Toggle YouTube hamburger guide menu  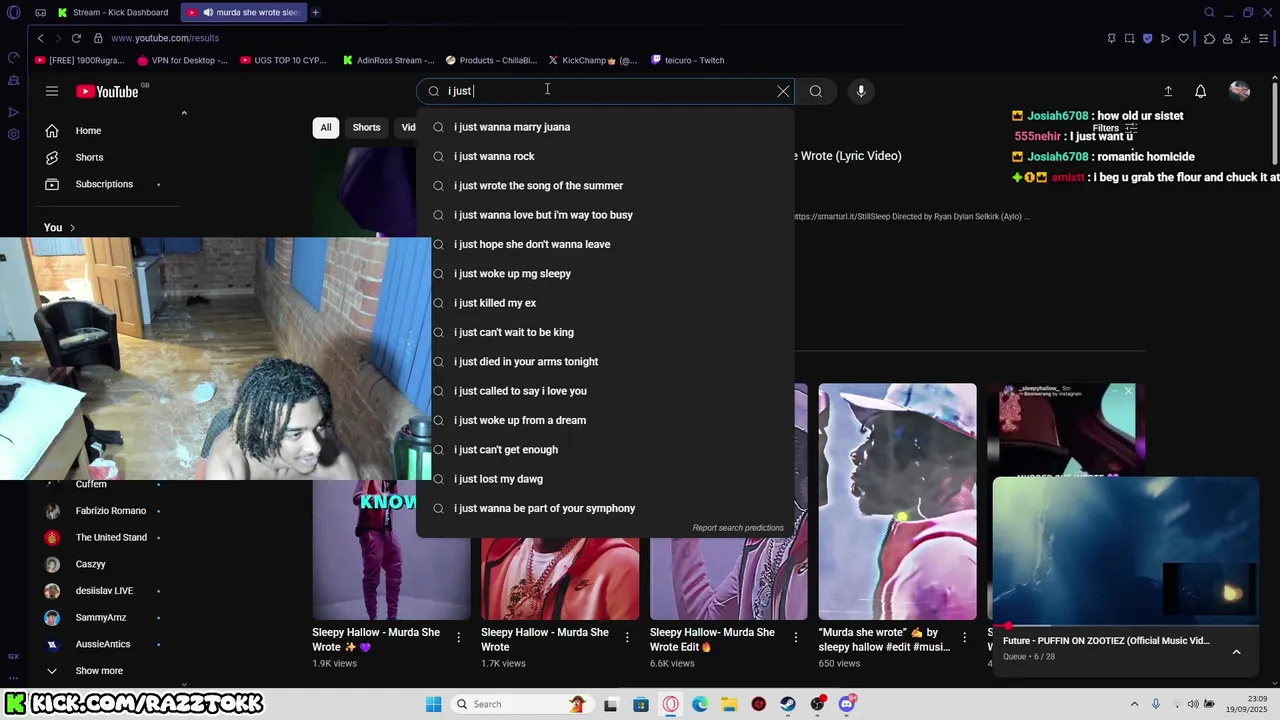52,91
